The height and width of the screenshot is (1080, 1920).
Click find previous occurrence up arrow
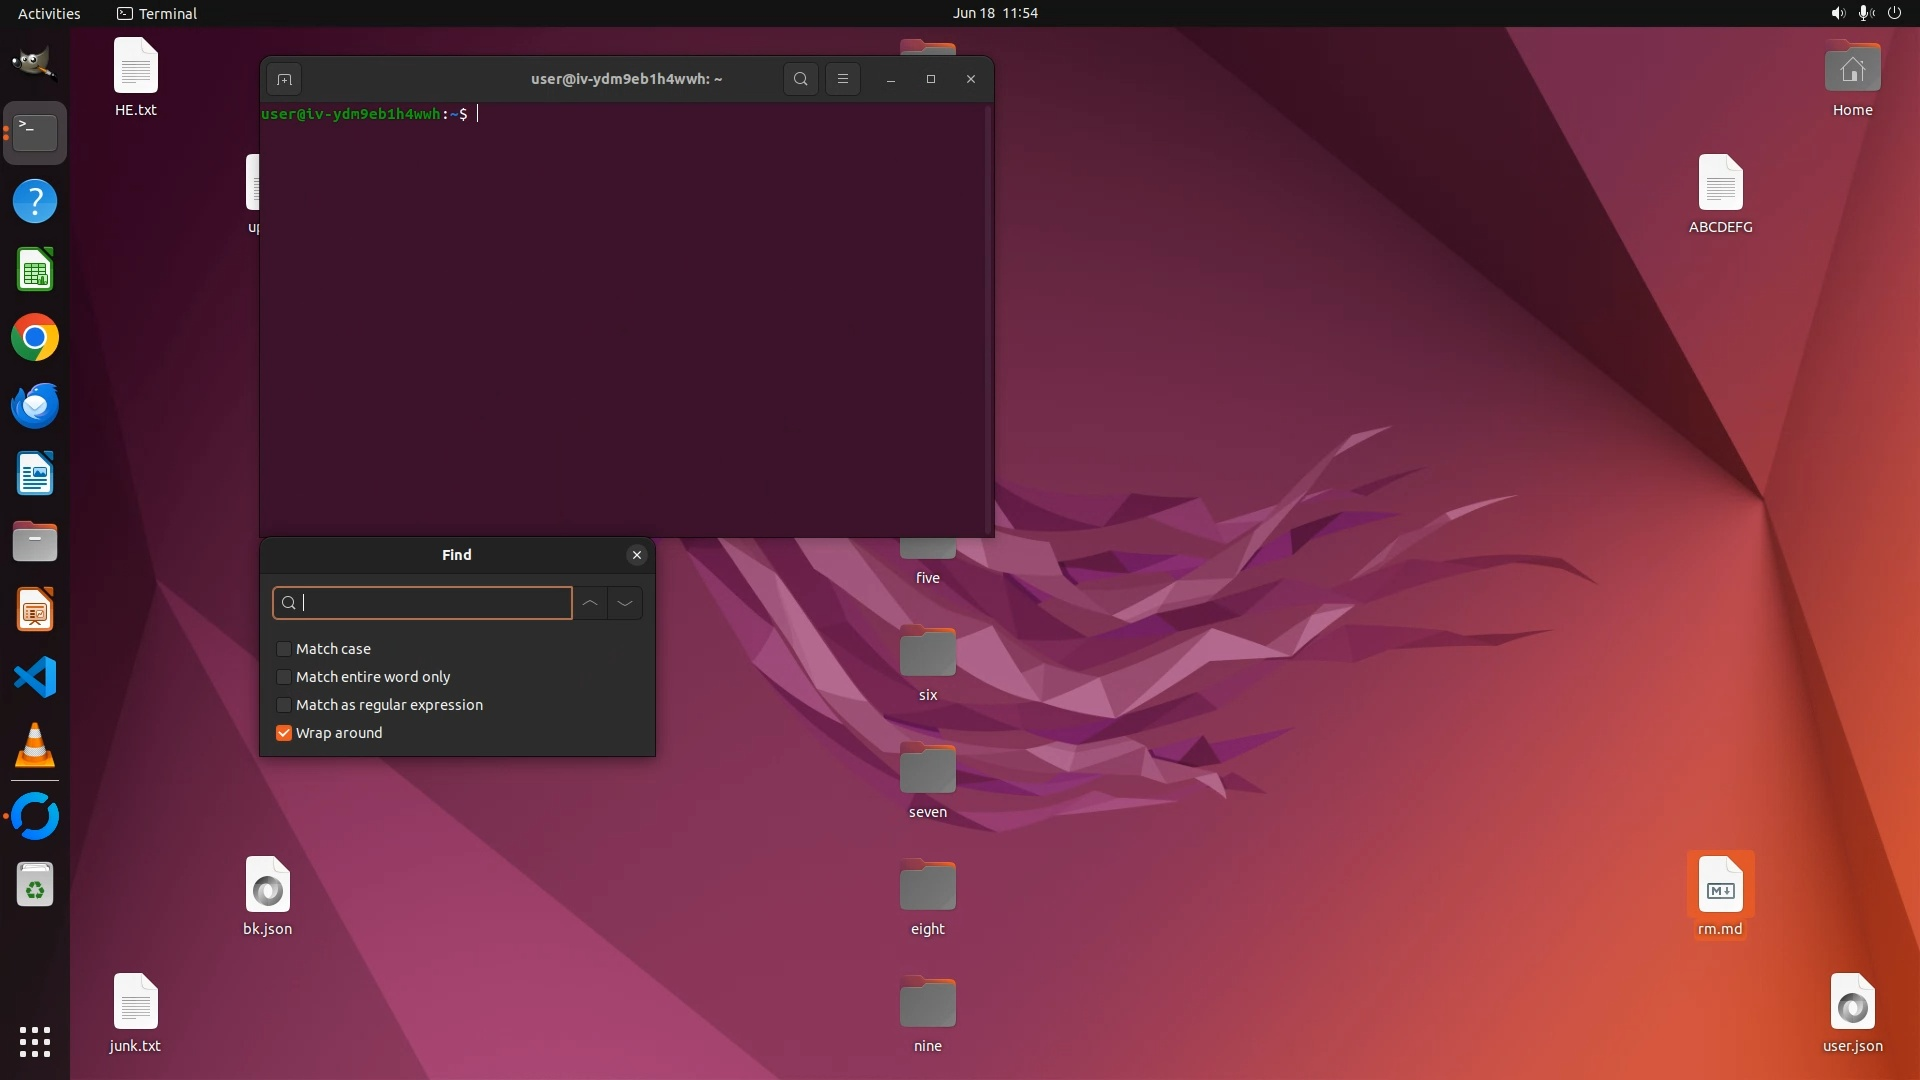[590, 603]
